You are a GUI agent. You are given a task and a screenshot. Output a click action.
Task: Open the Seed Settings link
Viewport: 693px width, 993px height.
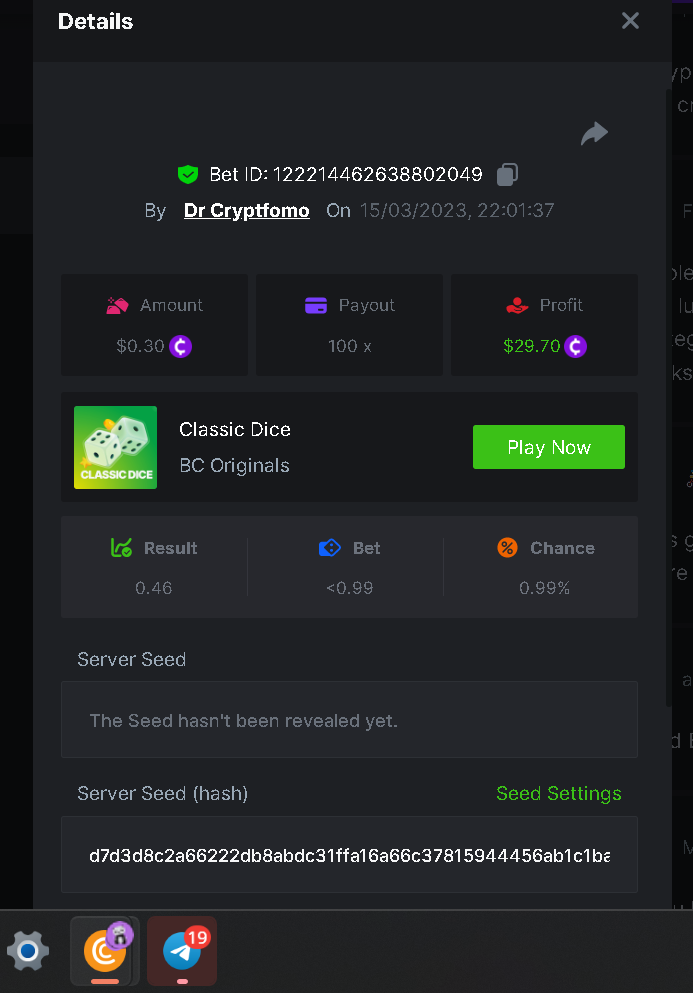(x=558, y=793)
